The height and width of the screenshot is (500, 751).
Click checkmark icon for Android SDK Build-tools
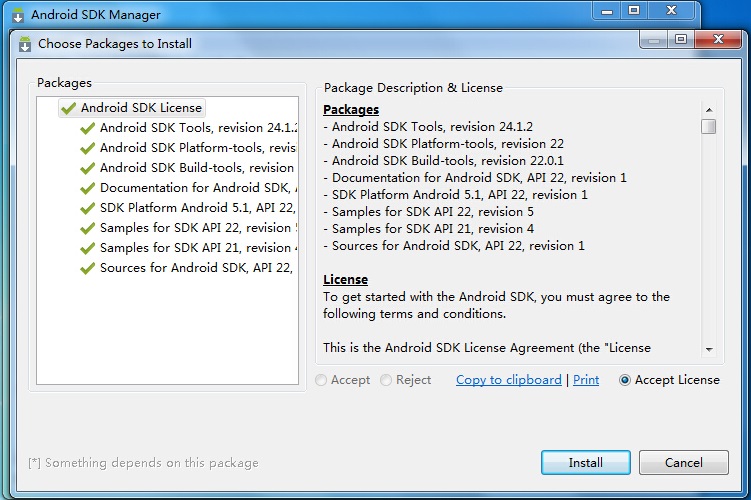[87, 169]
